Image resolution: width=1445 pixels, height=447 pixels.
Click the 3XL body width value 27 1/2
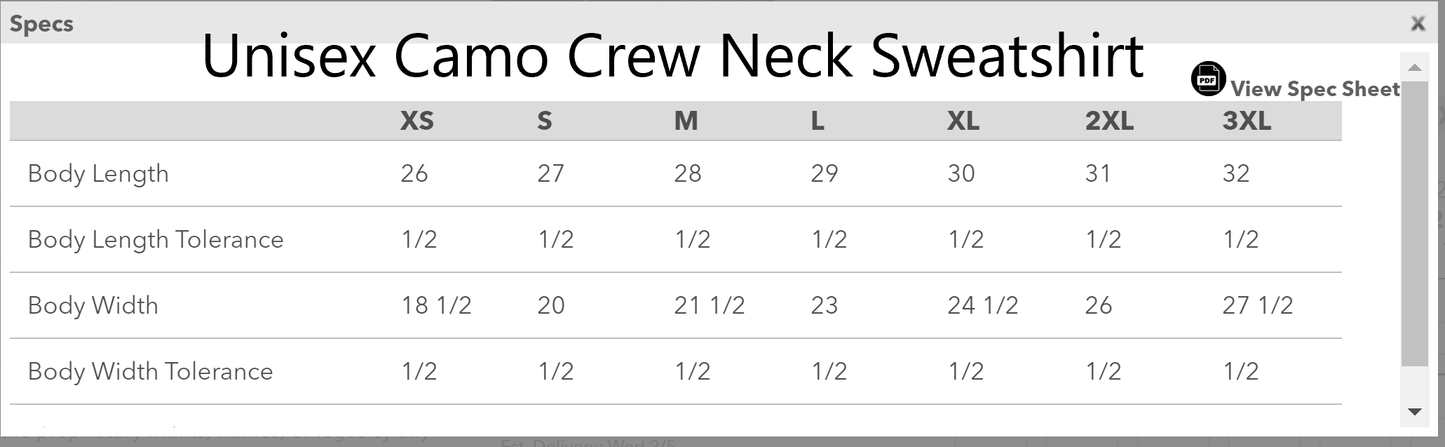1258,306
